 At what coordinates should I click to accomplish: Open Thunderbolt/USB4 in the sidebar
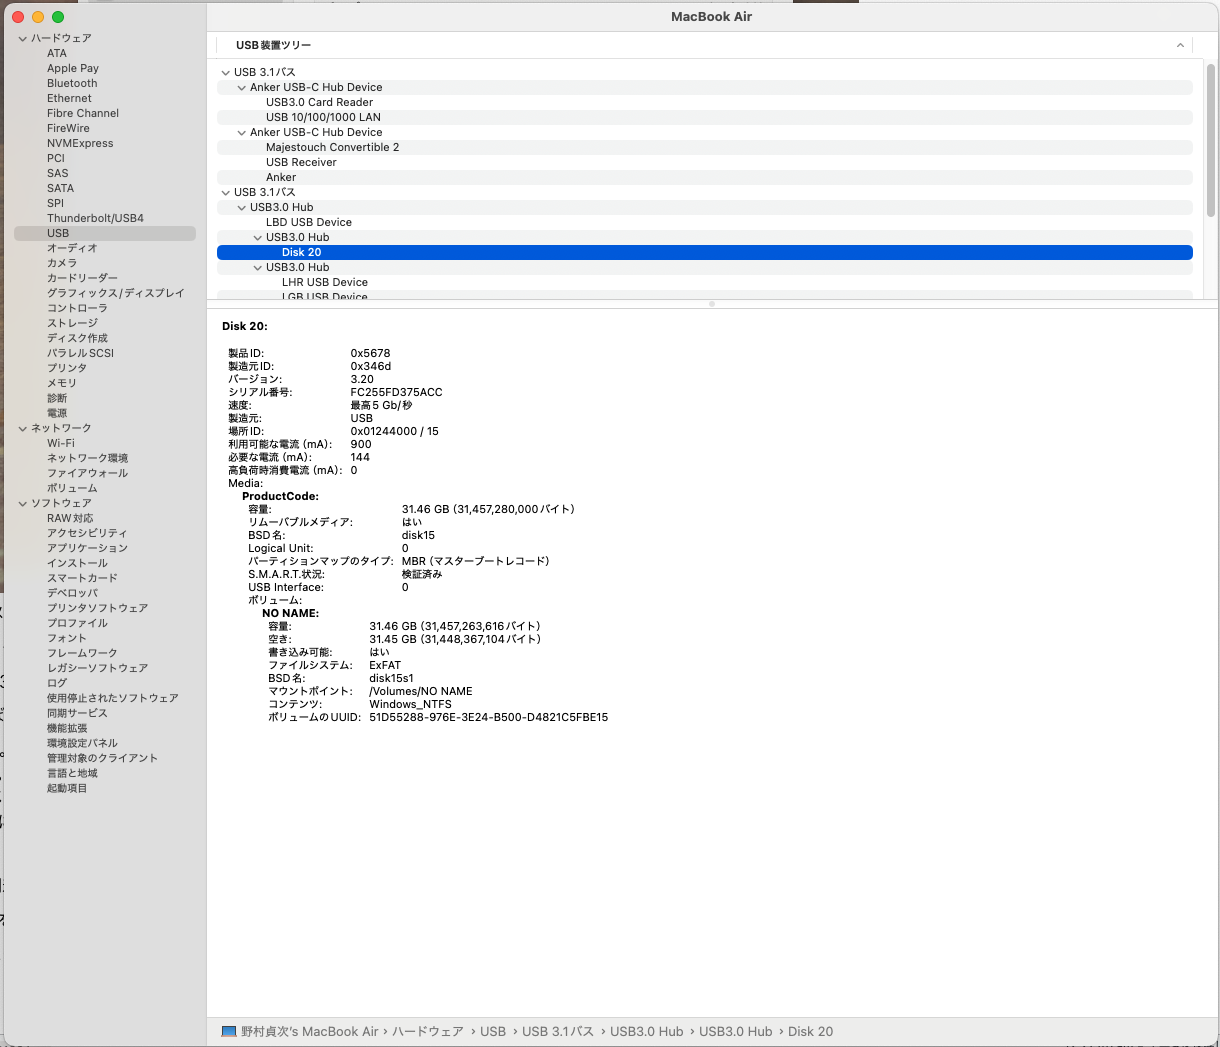[x=95, y=218]
